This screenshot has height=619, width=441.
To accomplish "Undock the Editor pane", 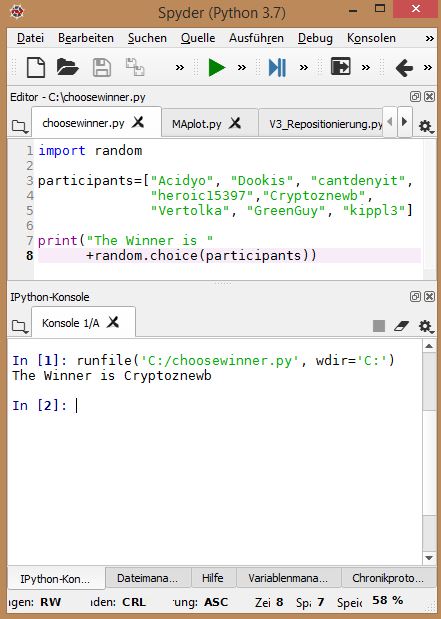I will [x=415, y=97].
